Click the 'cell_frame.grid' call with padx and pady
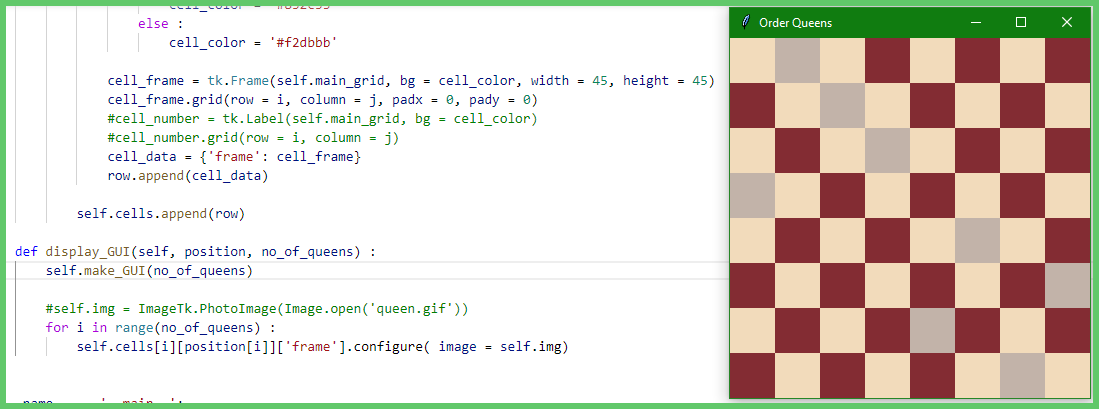 point(322,99)
